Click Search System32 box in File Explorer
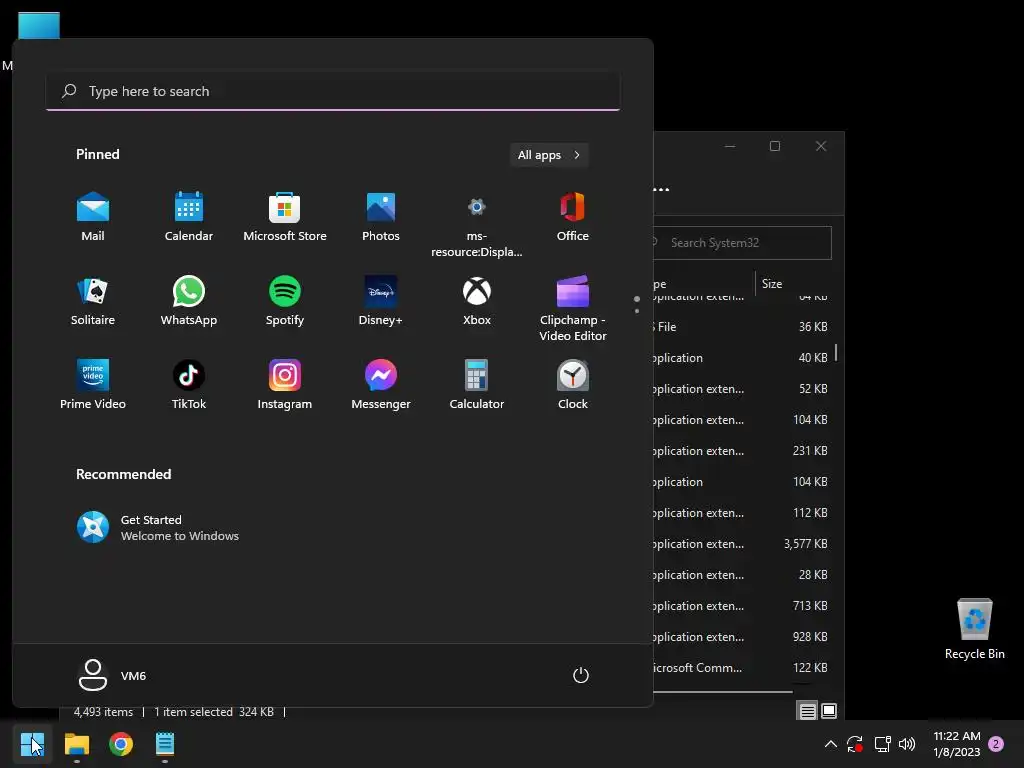The width and height of the screenshot is (1024, 768). (743, 243)
